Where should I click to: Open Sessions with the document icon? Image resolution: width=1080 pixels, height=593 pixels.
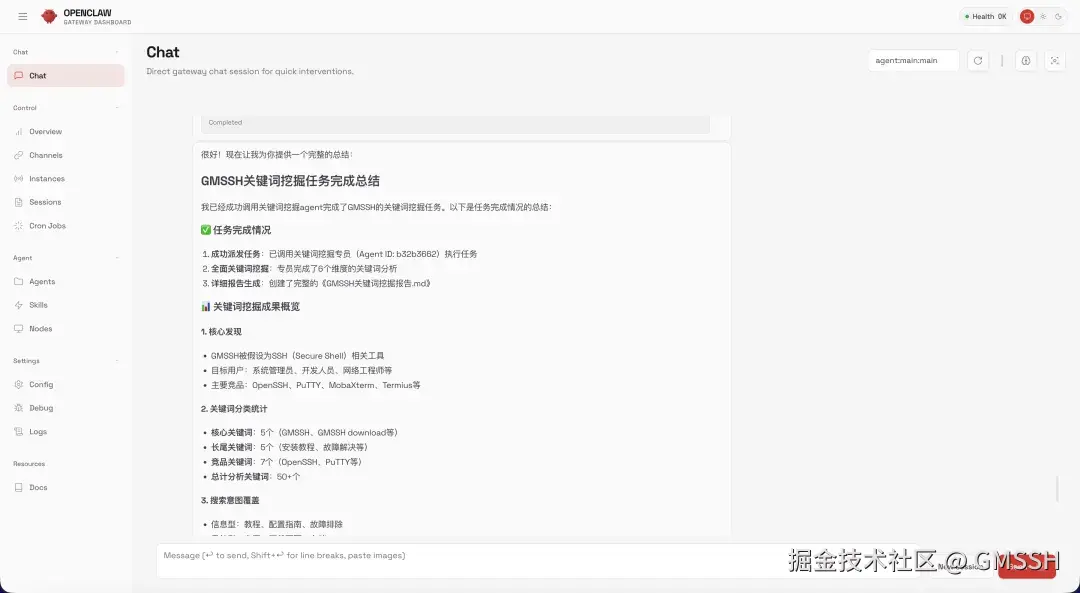pyautogui.click(x=65, y=202)
